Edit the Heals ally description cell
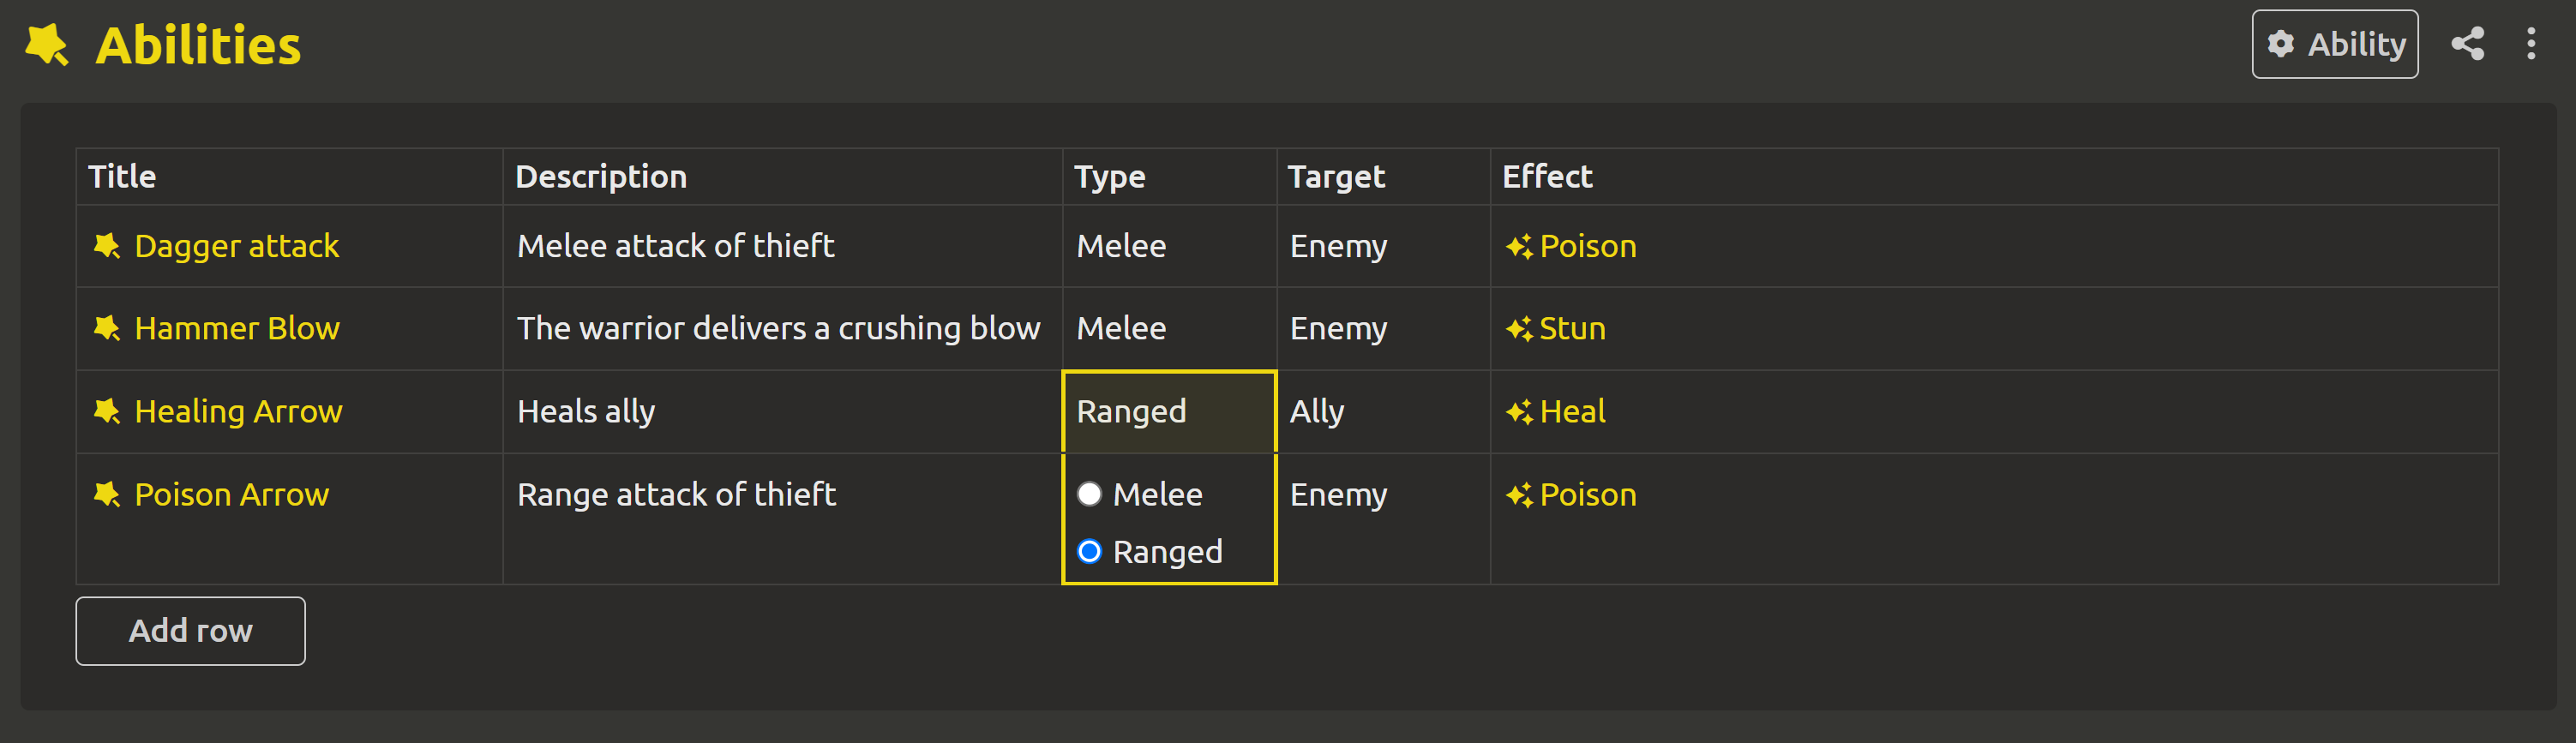 (x=782, y=412)
